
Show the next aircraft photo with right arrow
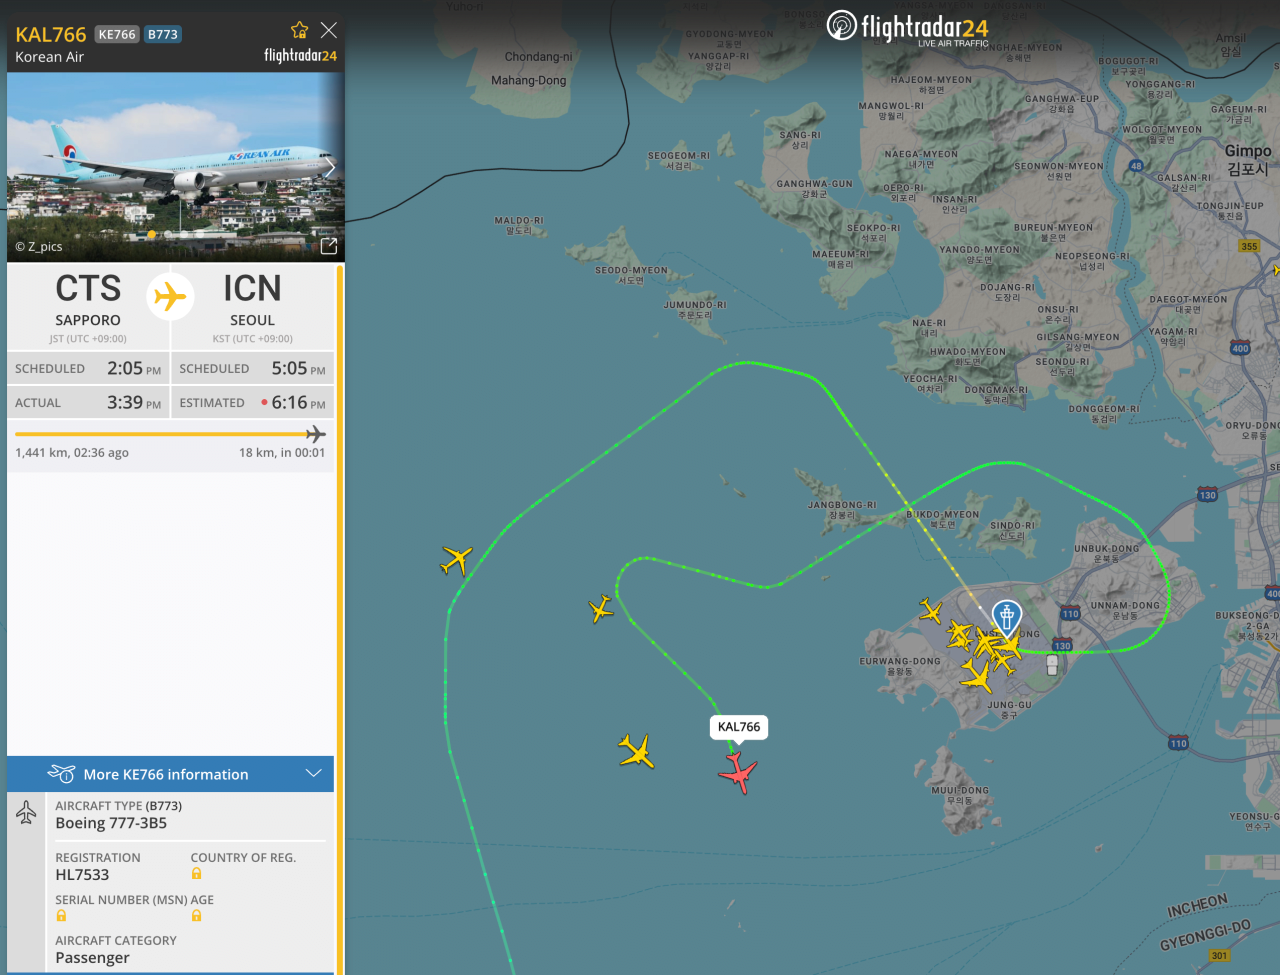(x=330, y=167)
